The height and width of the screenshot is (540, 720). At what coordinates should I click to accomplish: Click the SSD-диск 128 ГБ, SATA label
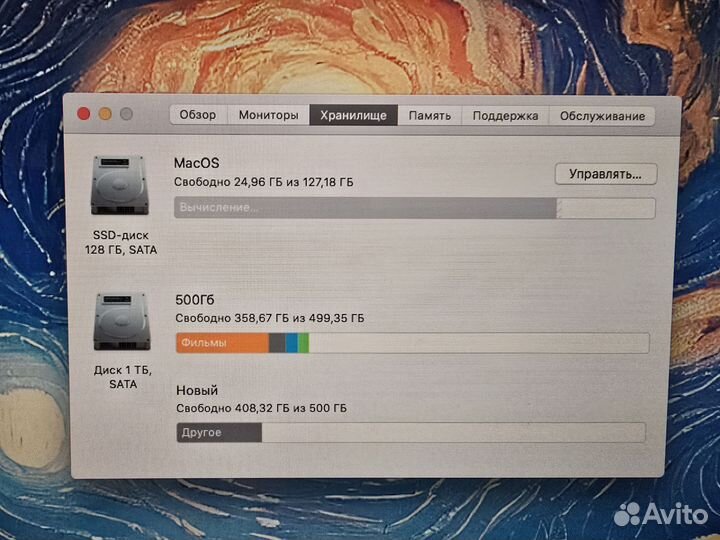[x=121, y=242]
